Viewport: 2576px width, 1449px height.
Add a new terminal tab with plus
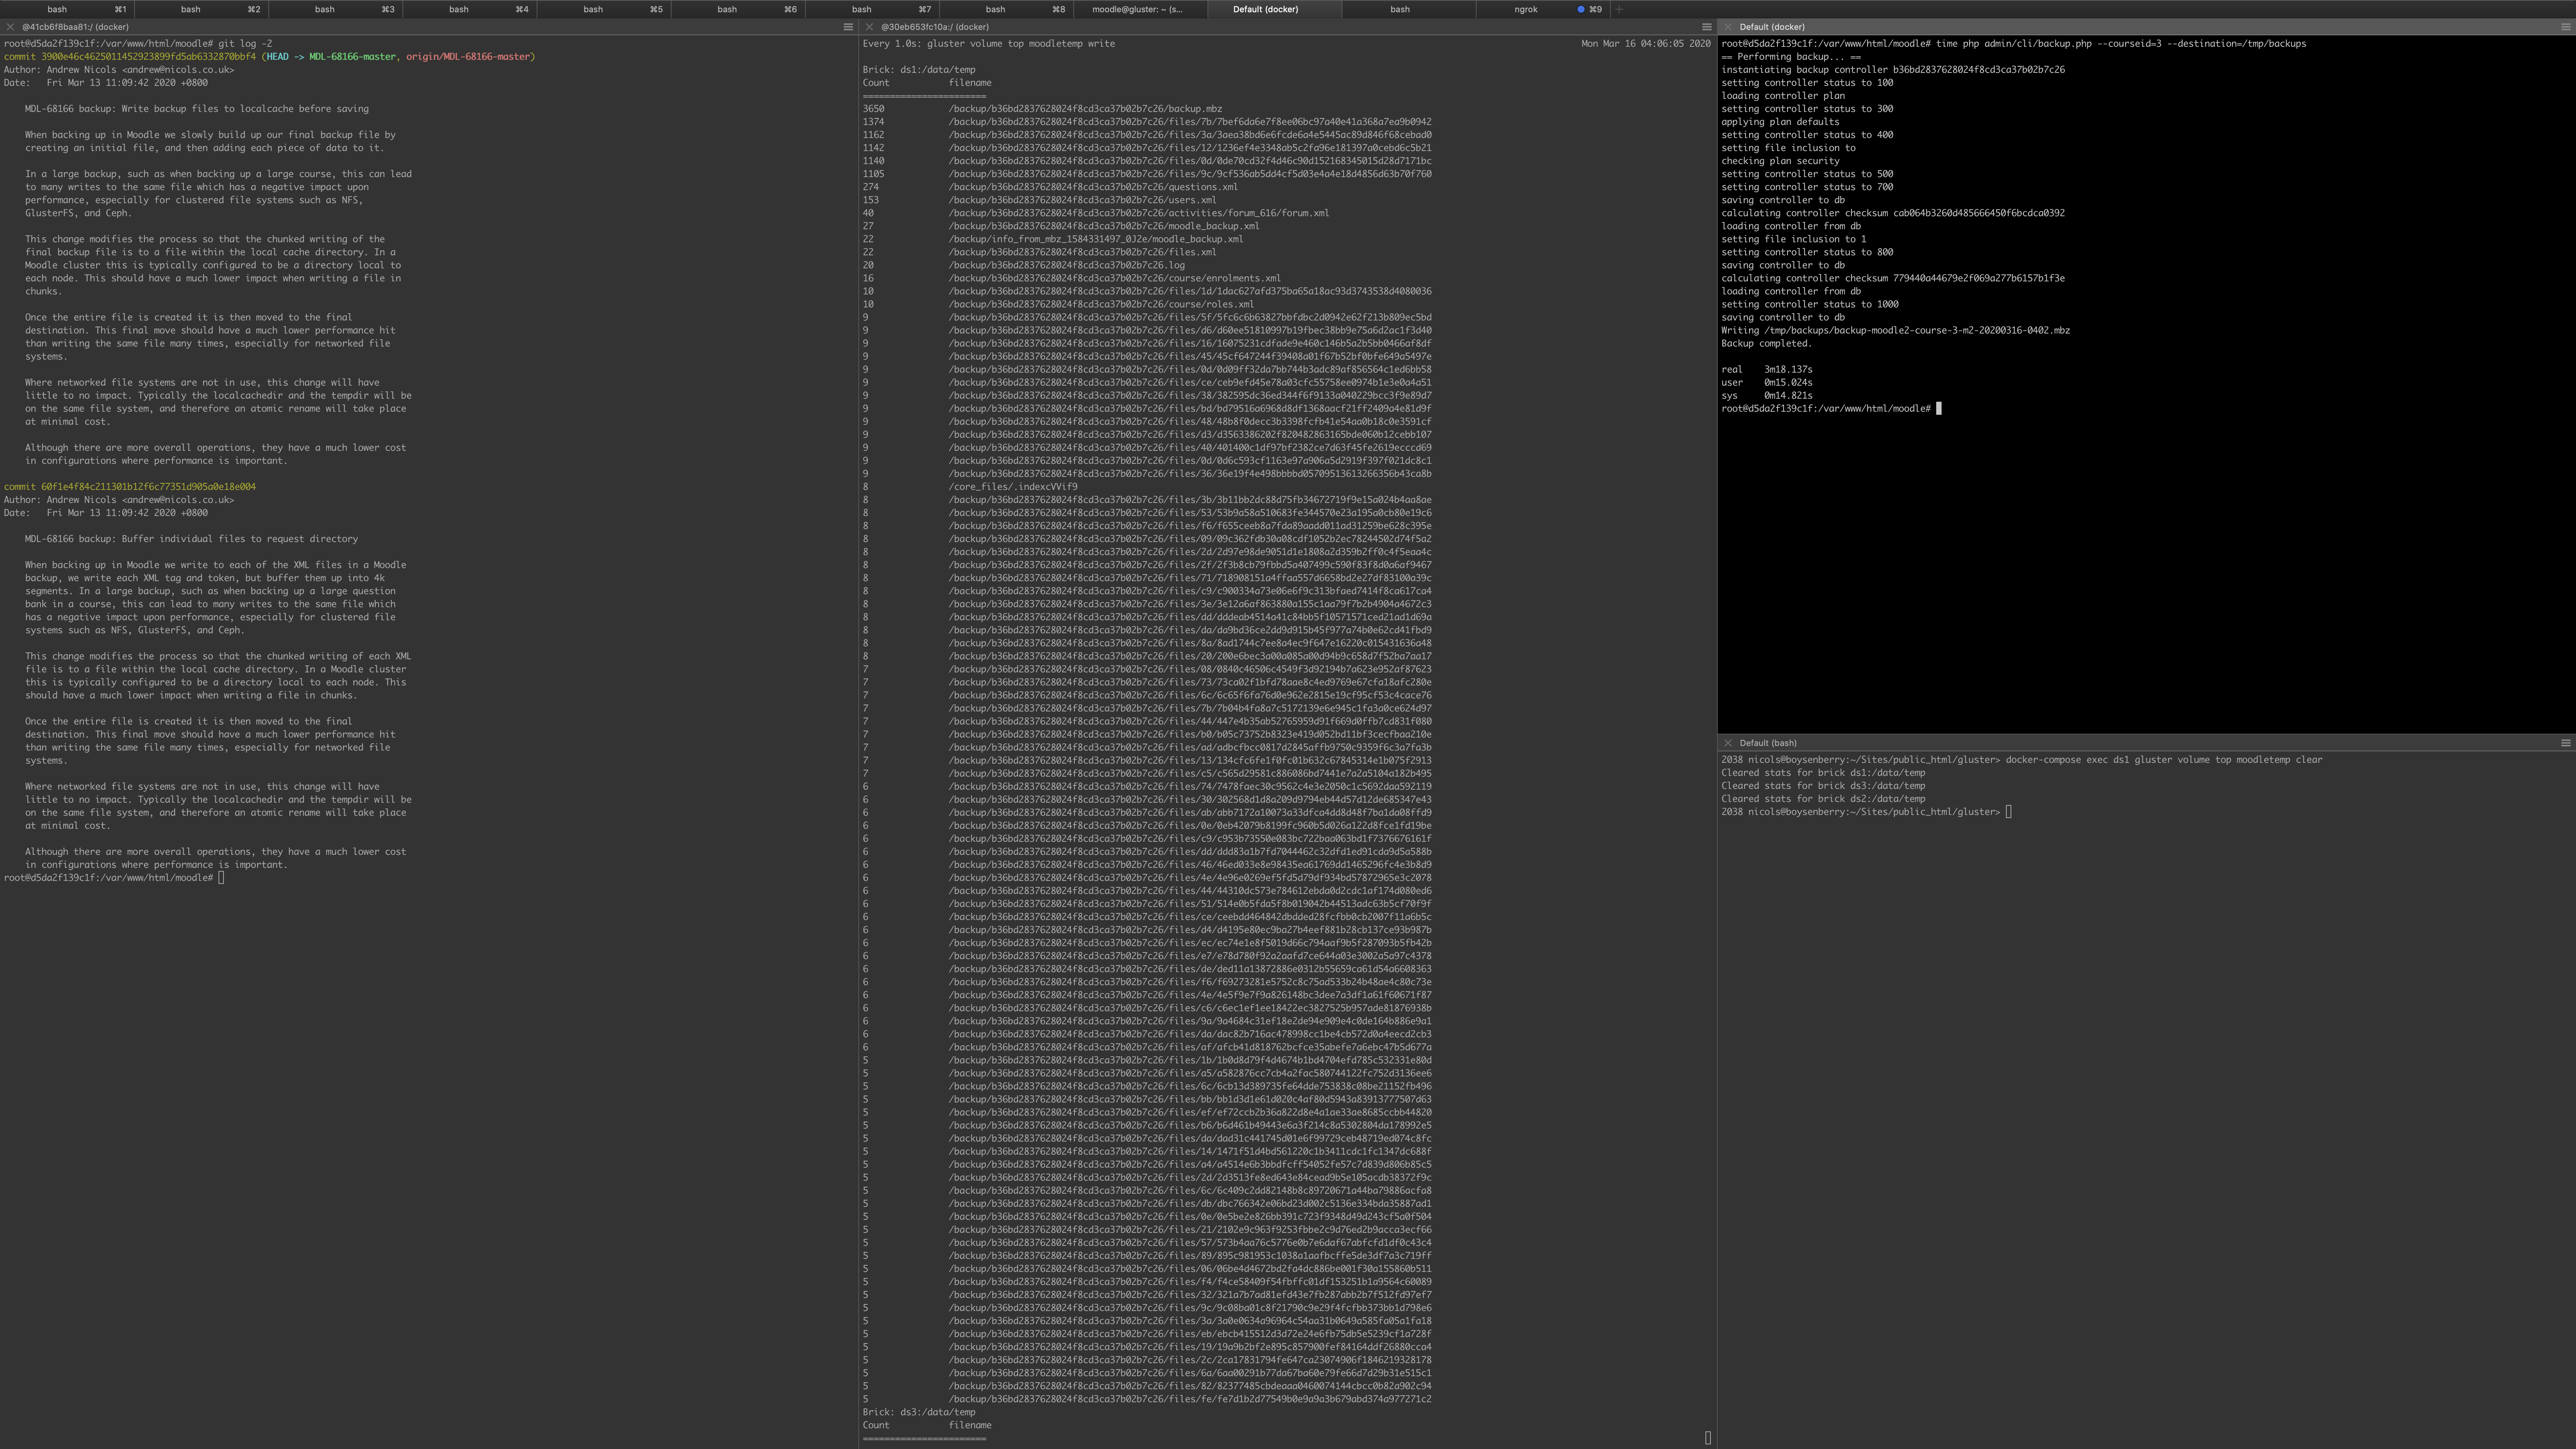coord(1619,9)
